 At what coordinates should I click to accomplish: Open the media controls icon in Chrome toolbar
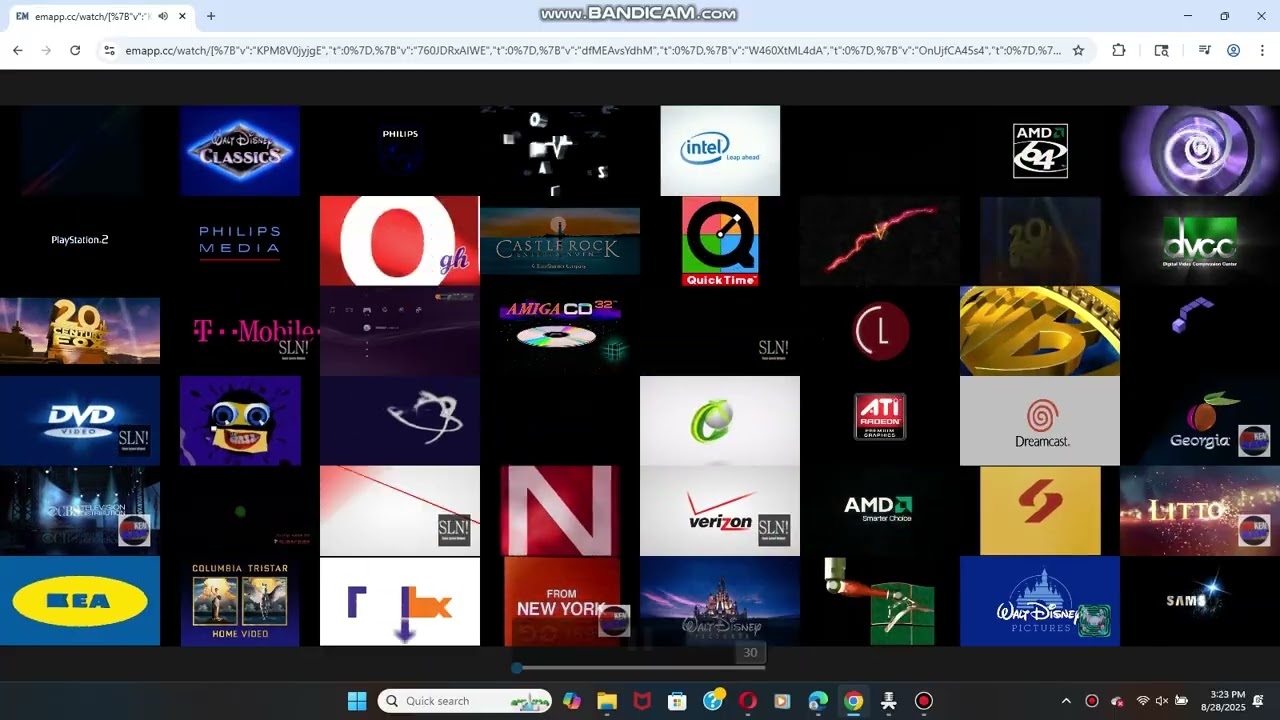[1205, 50]
